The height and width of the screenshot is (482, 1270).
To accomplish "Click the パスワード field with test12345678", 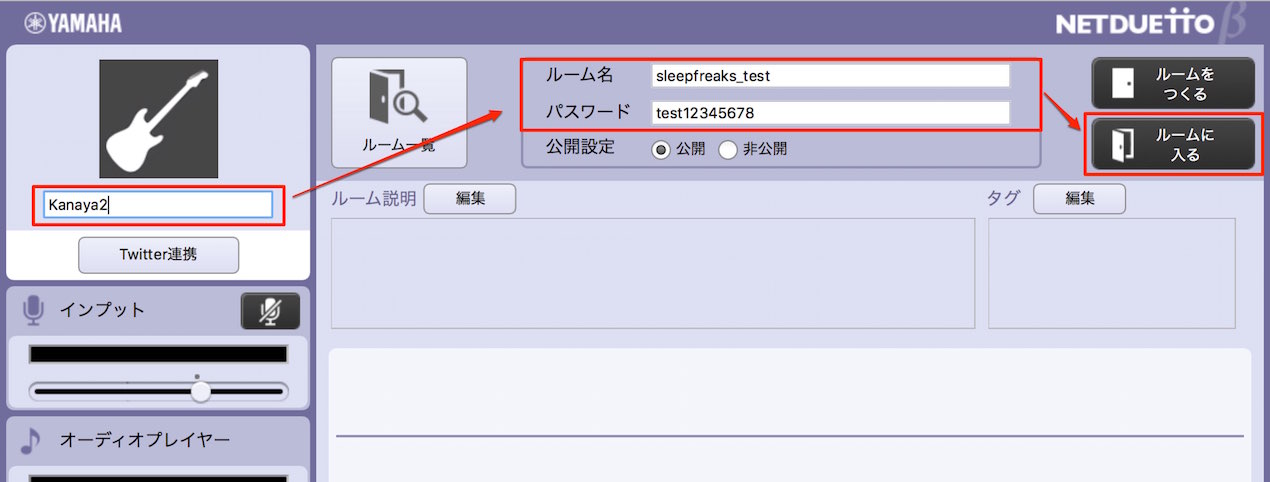I will tap(830, 112).
